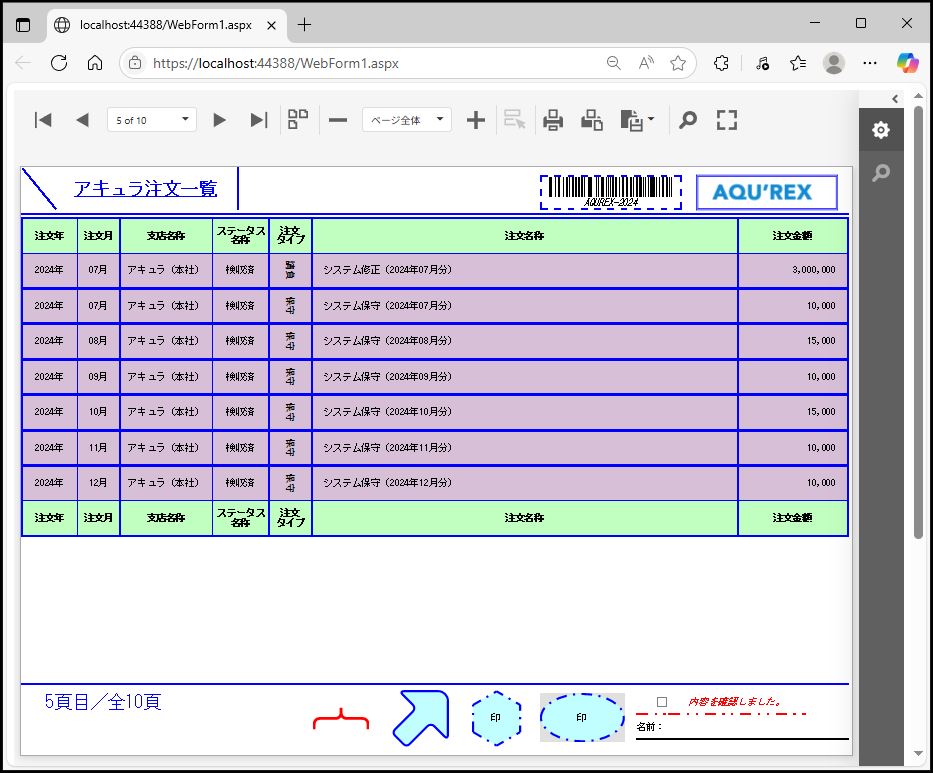This screenshot has height=773, width=933.
Task: Jump to the last report page
Action: coord(258,120)
